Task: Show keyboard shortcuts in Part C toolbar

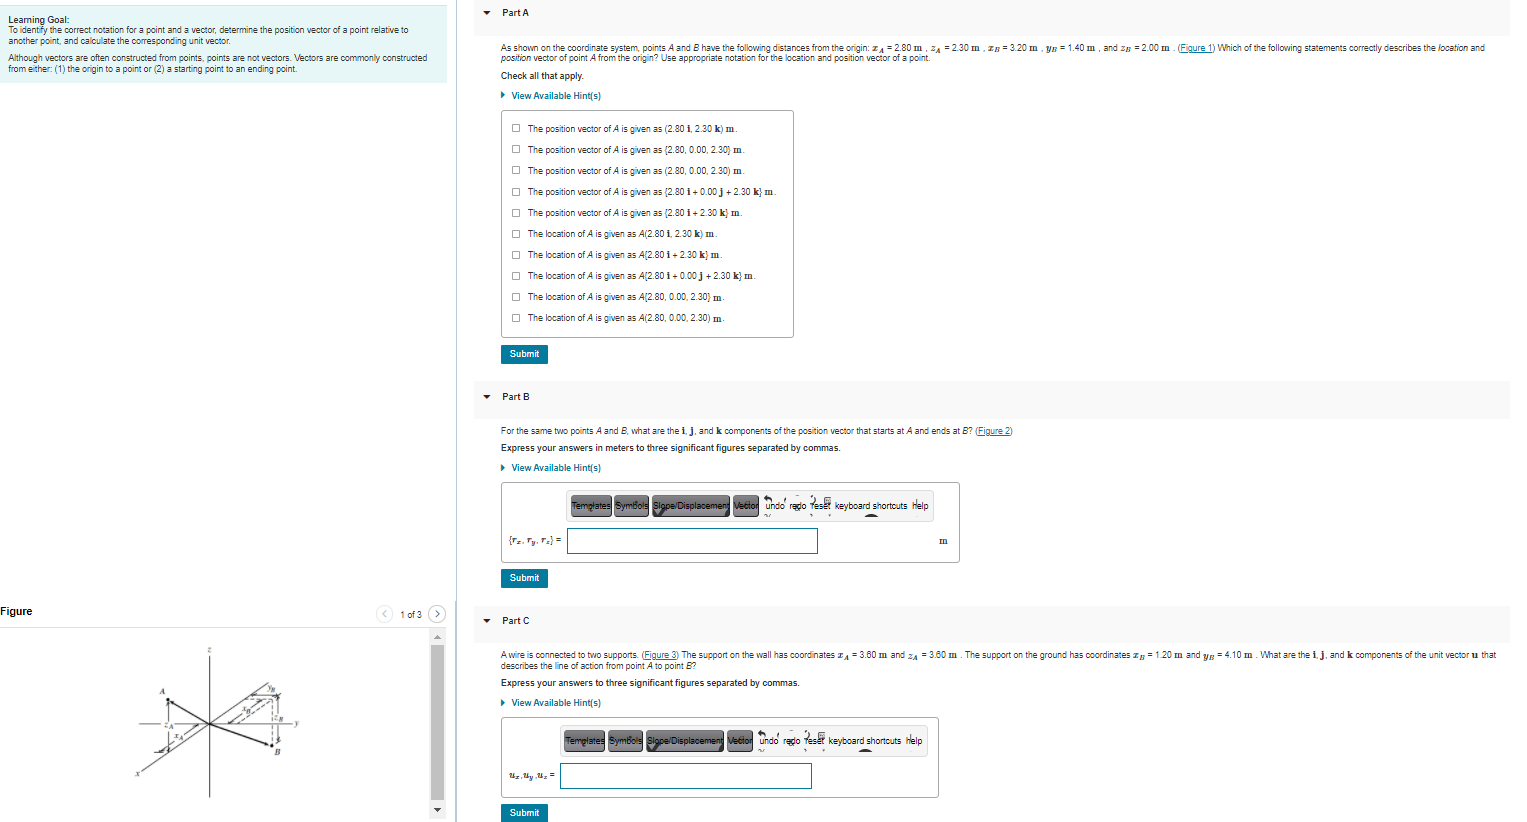Action: pyautogui.click(x=865, y=741)
